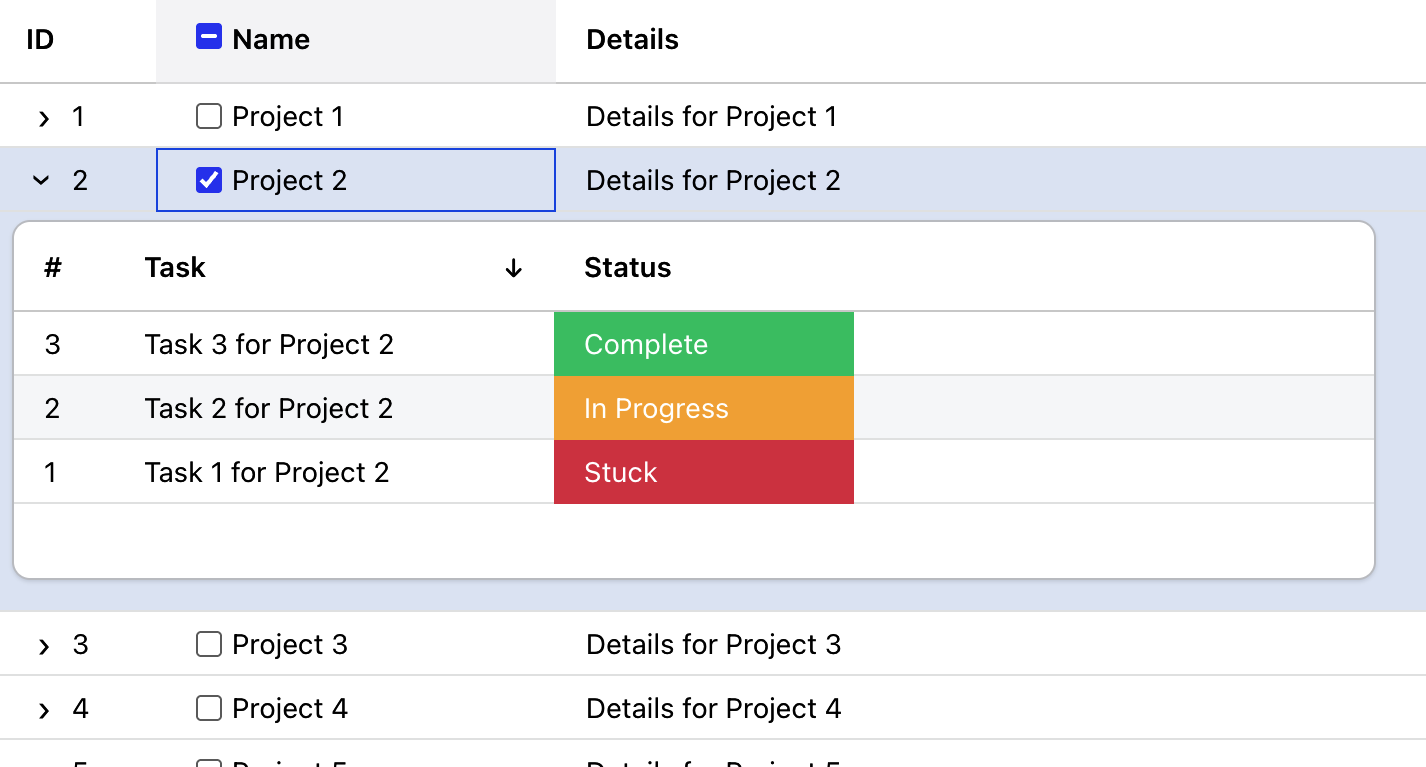Click the Details for Project 3 cell
The image size is (1426, 767).
713,644
